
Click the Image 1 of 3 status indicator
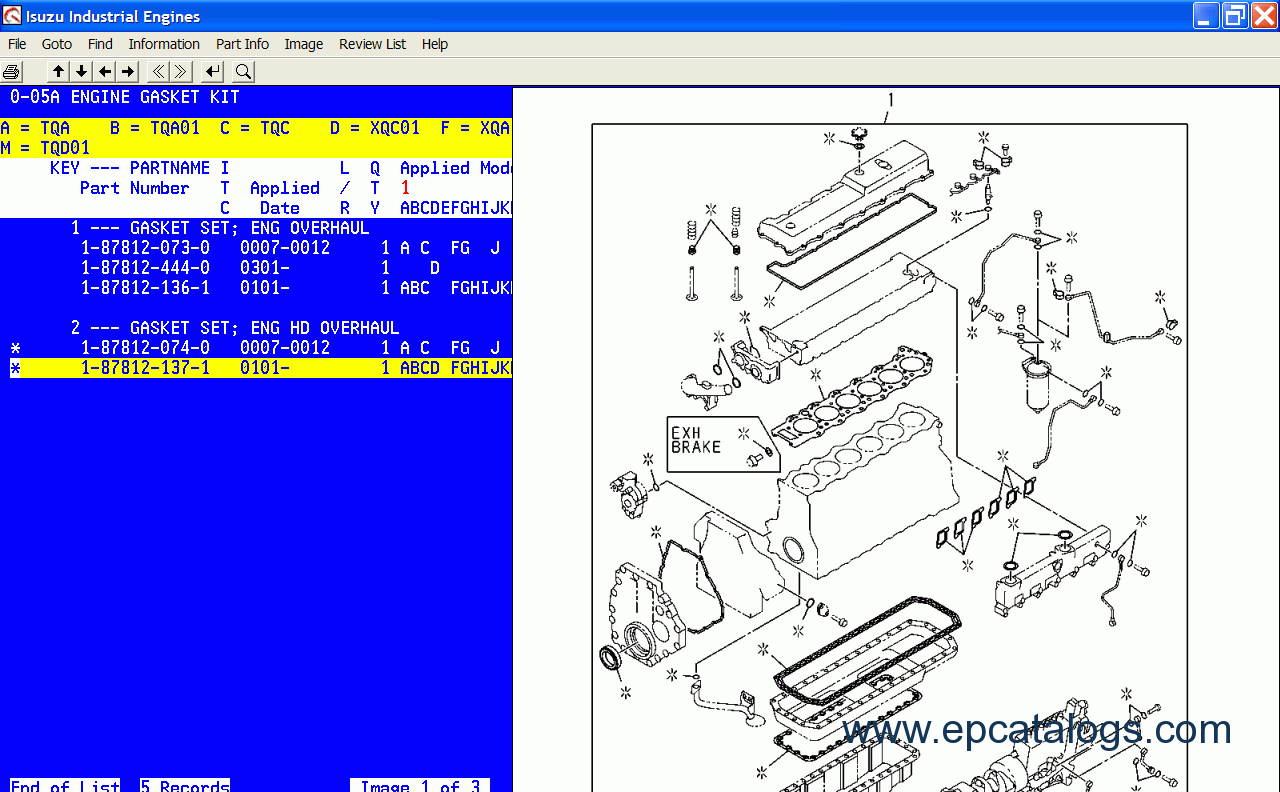420,785
